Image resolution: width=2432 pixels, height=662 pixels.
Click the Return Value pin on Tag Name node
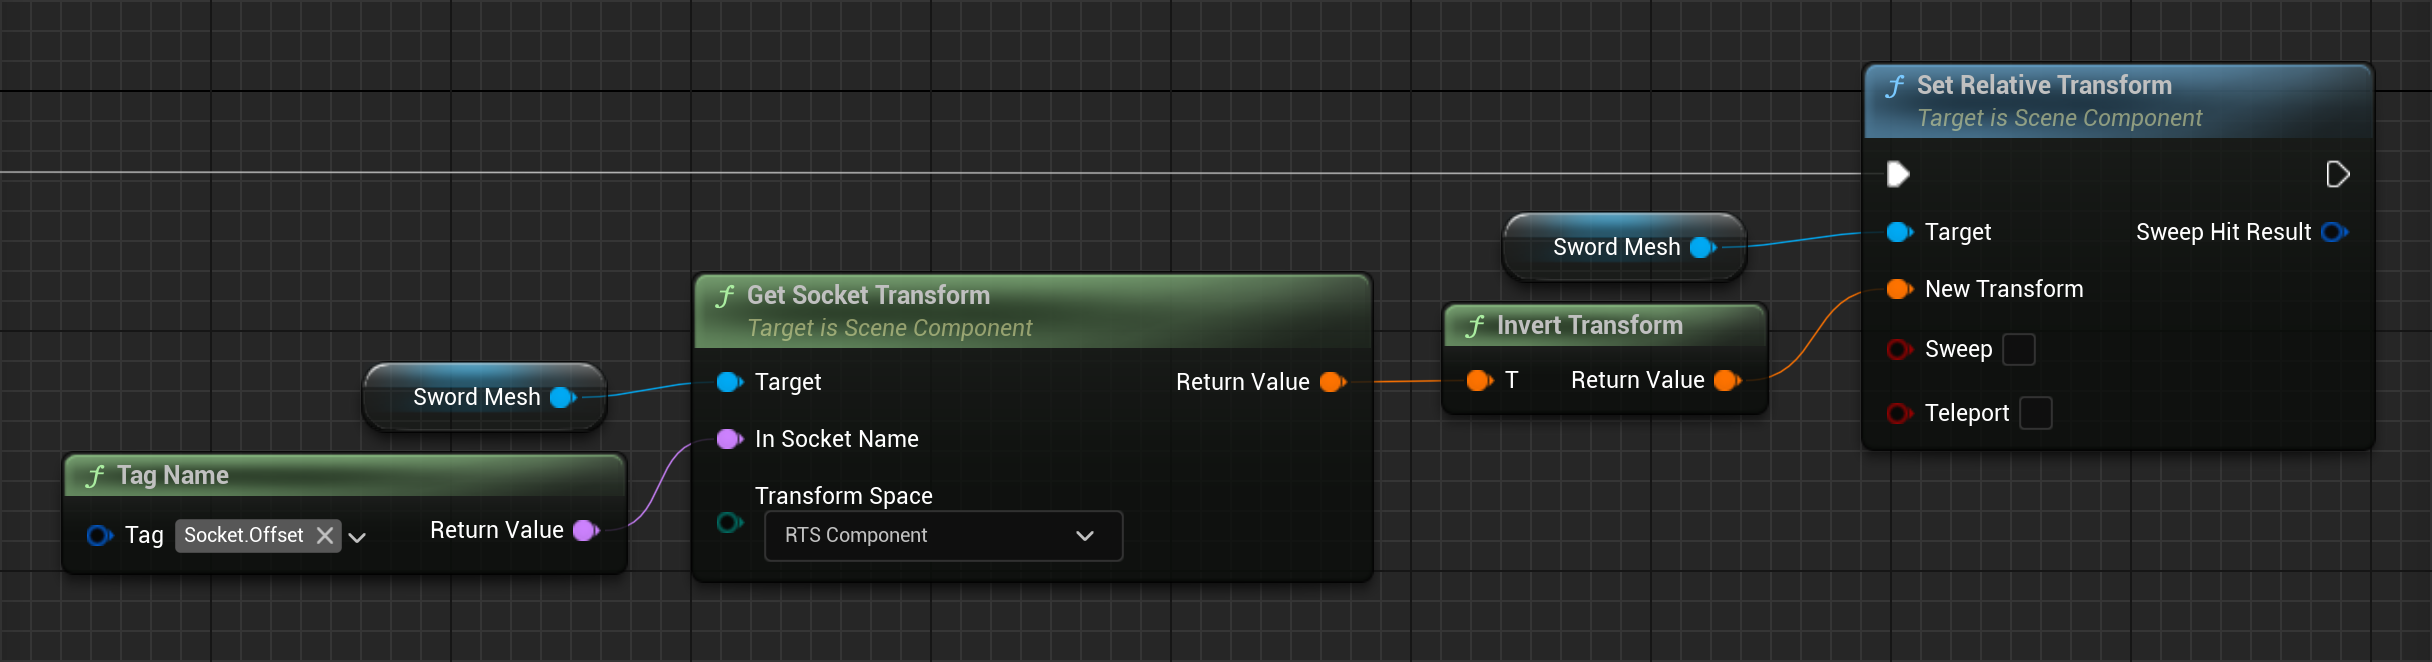[x=586, y=530]
